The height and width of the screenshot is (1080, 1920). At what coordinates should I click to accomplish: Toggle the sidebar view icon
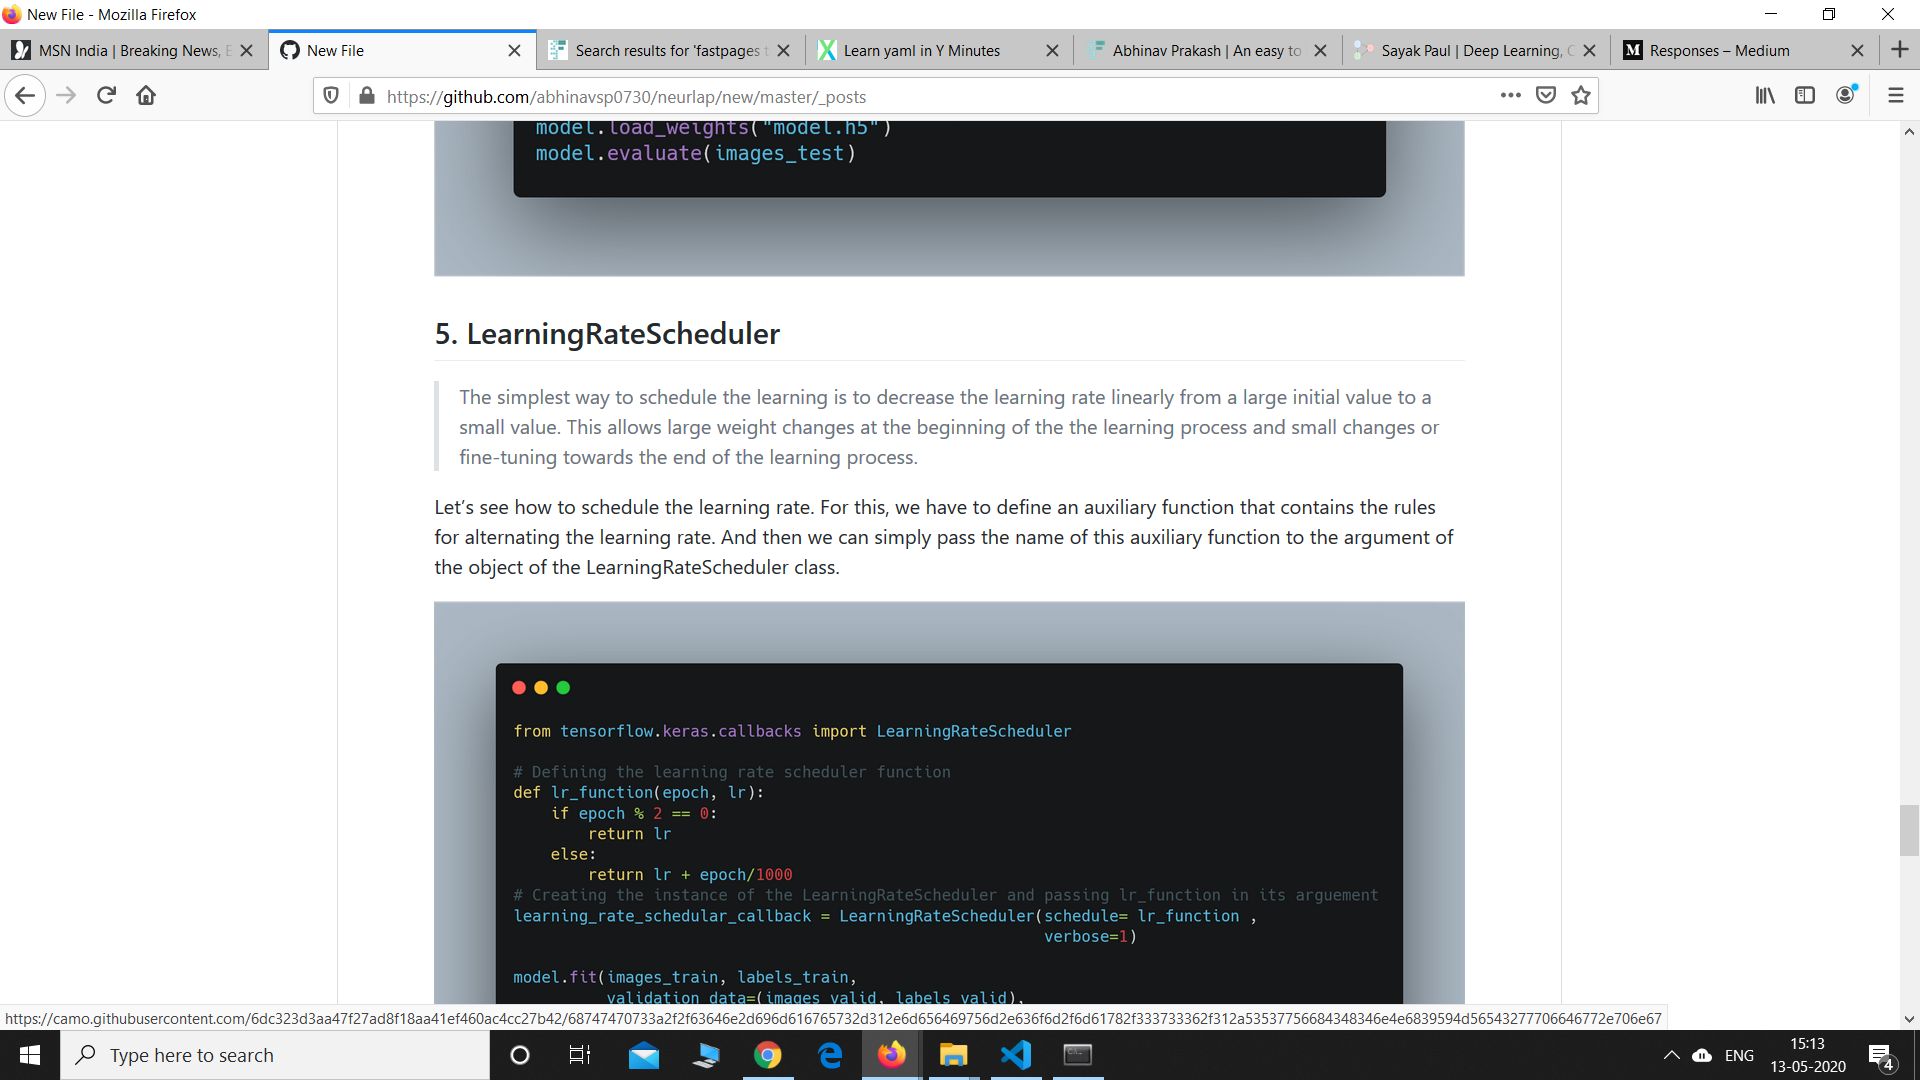click(1805, 96)
